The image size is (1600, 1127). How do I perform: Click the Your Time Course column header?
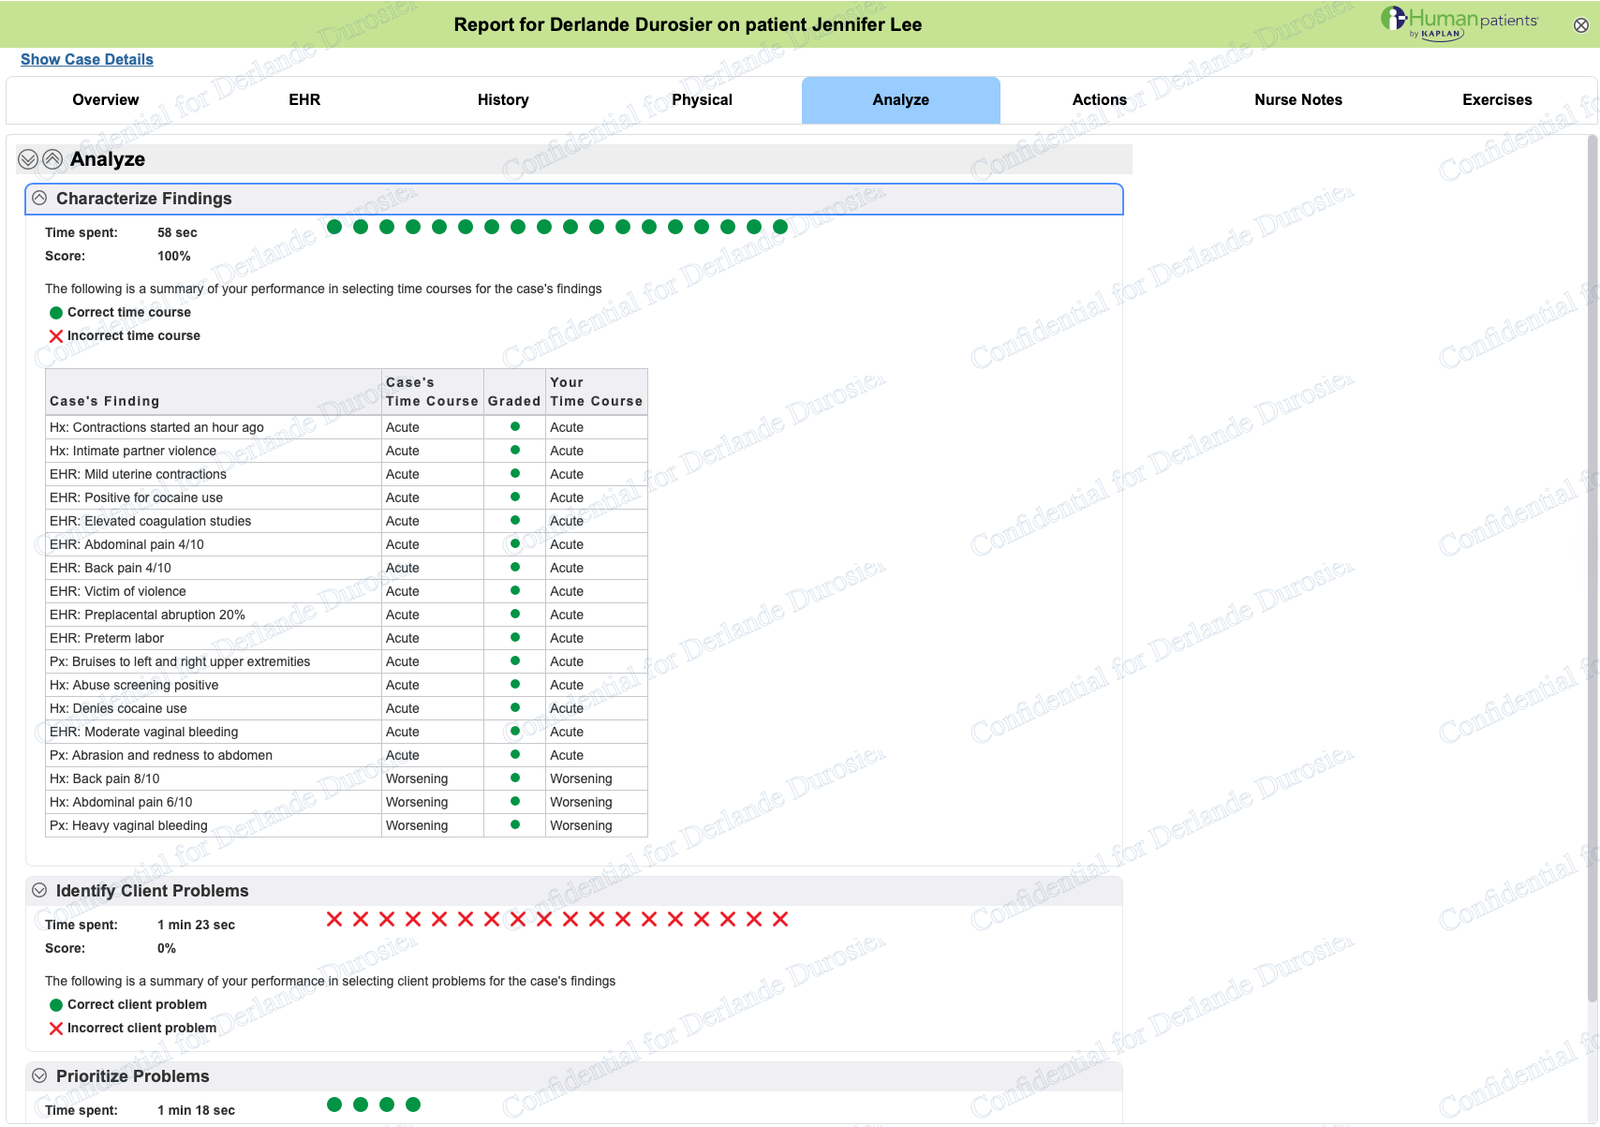(596, 392)
